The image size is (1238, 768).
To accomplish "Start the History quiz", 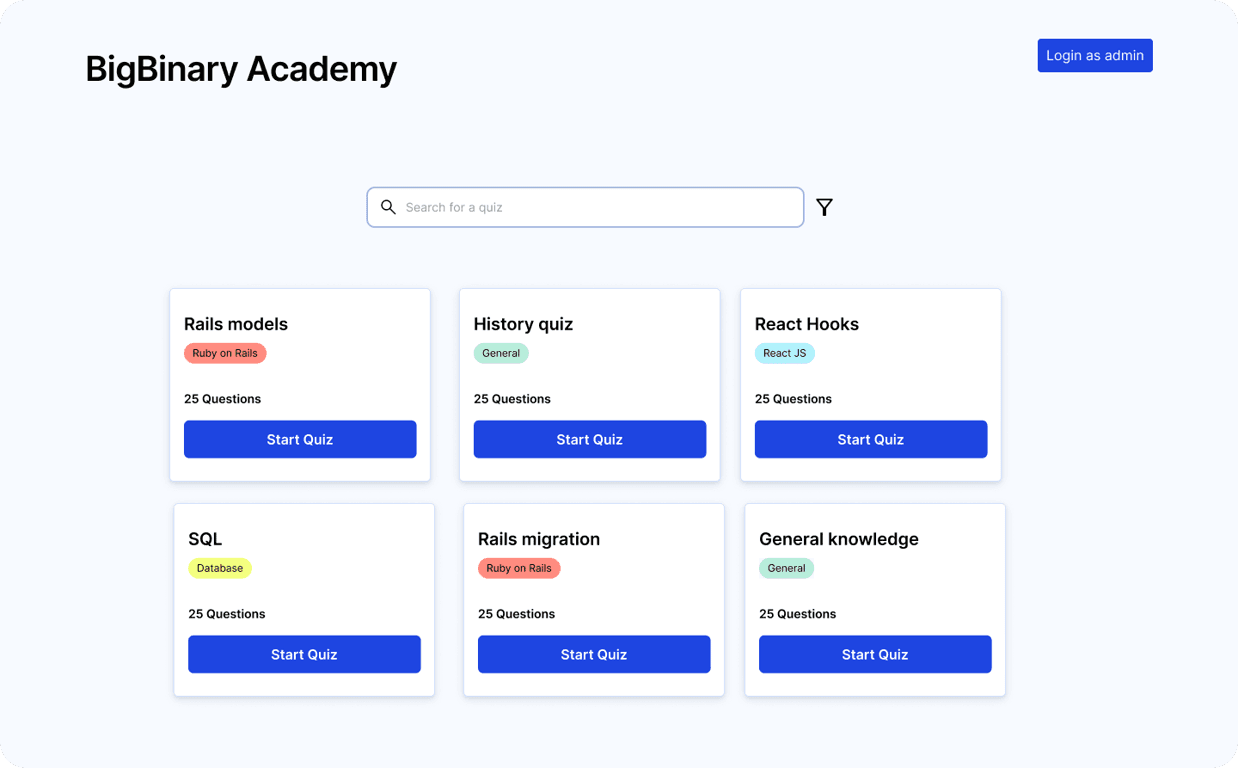I will pos(589,439).
